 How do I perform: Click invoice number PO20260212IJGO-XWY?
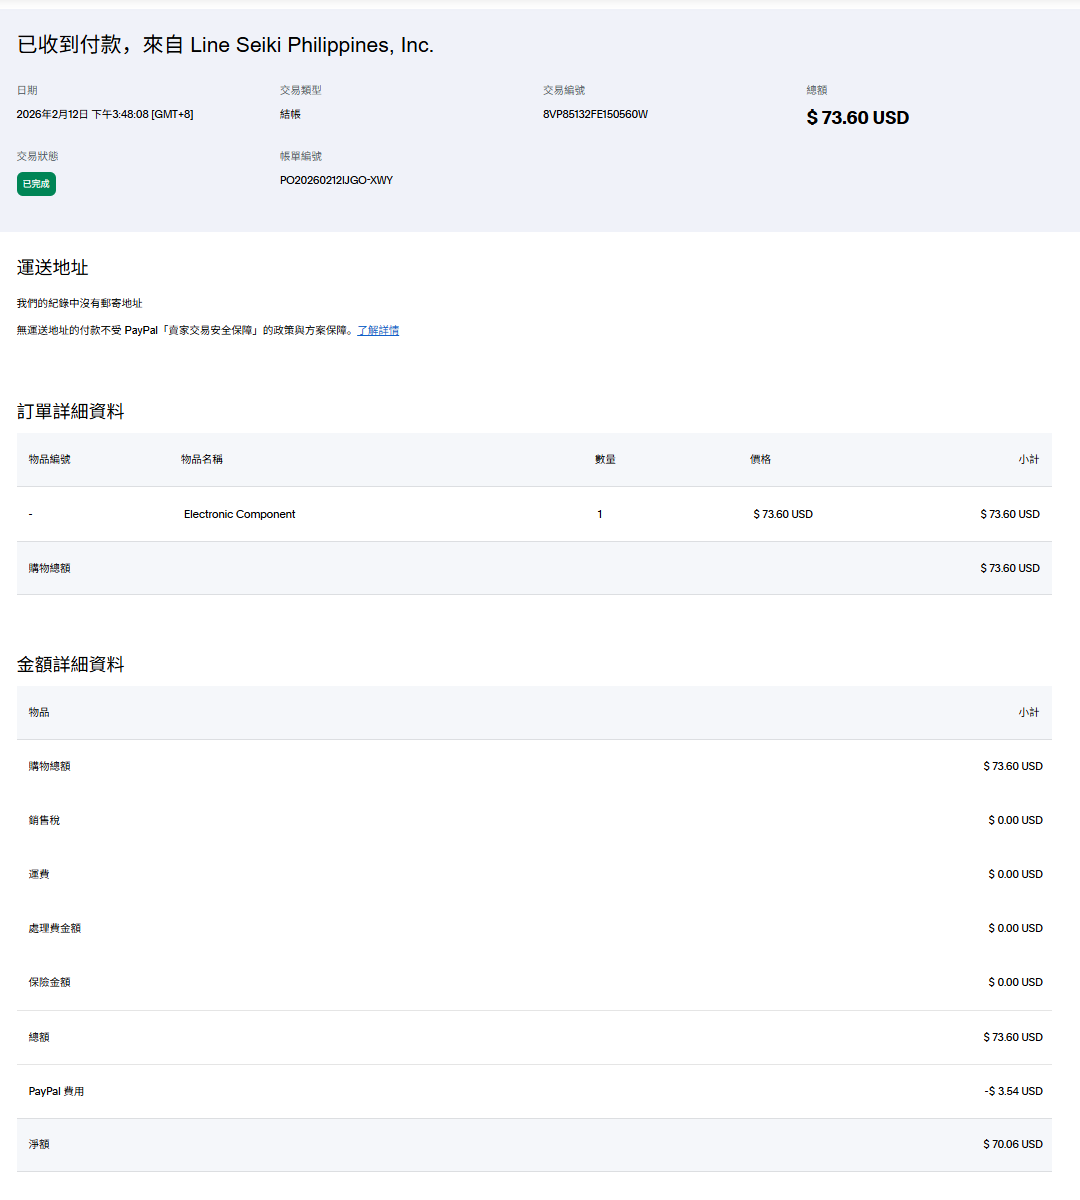point(336,180)
